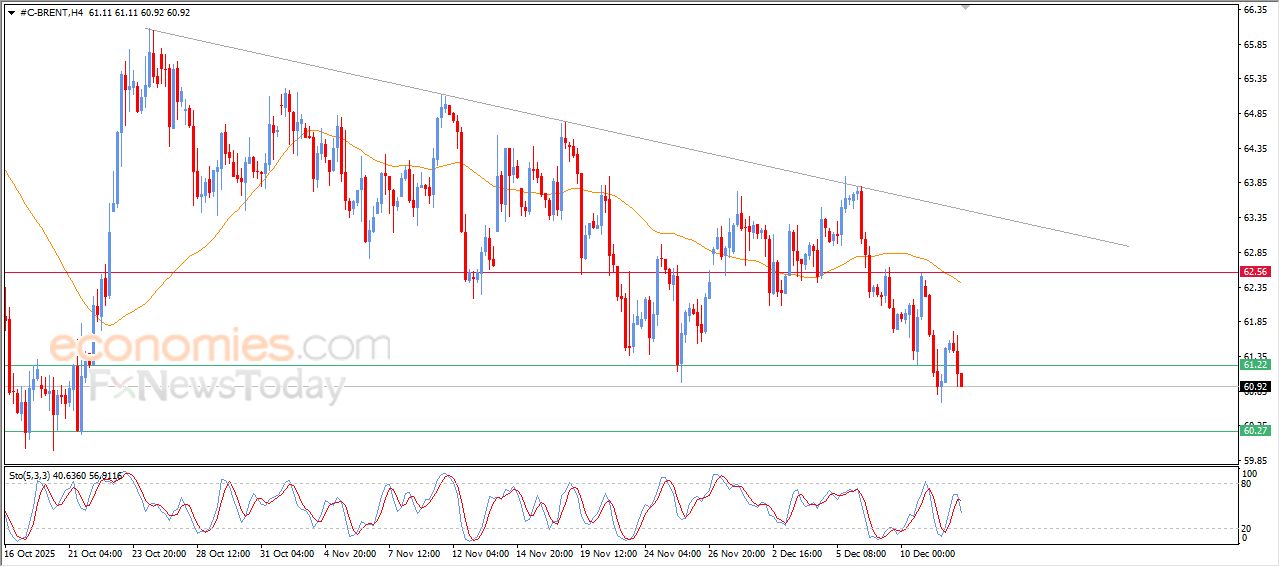Click the black triangle before #C-BRENT
1280x567 pixels.
click(11, 13)
